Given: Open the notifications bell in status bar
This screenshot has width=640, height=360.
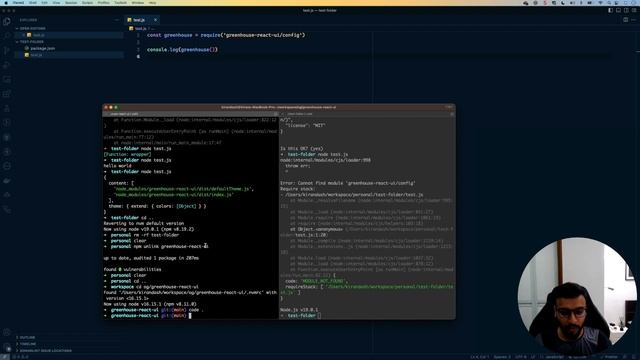Looking at the screenshot, I should pyautogui.click(x=634, y=357).
